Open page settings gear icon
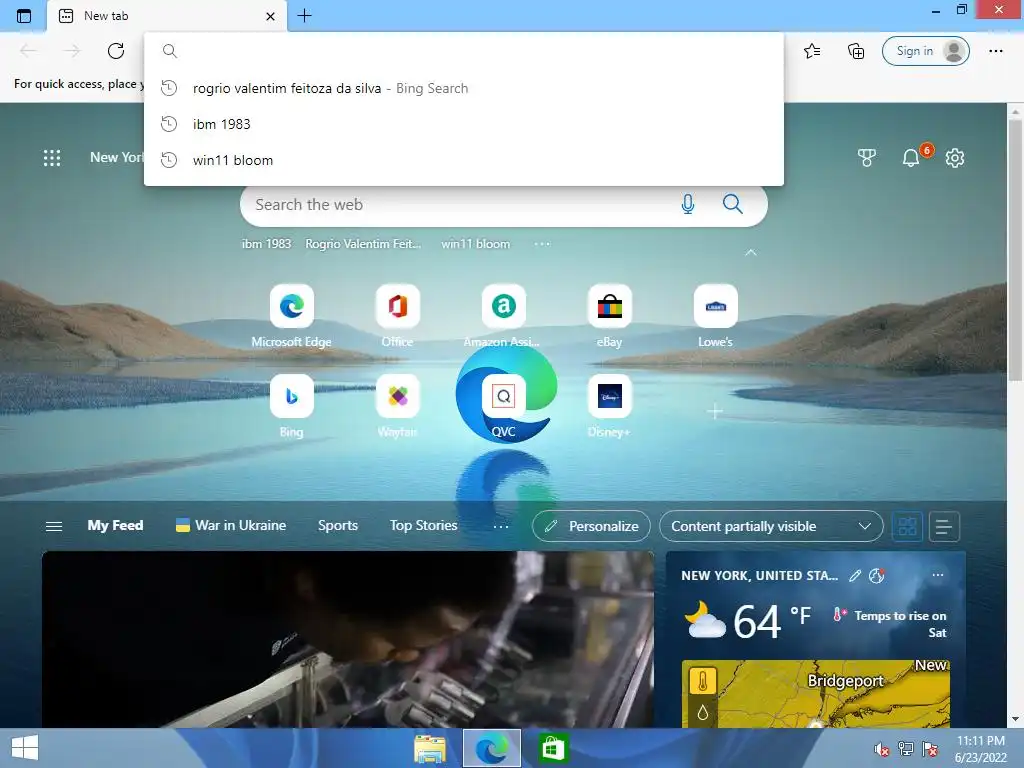1024x768 pixels. coord(955,157)
